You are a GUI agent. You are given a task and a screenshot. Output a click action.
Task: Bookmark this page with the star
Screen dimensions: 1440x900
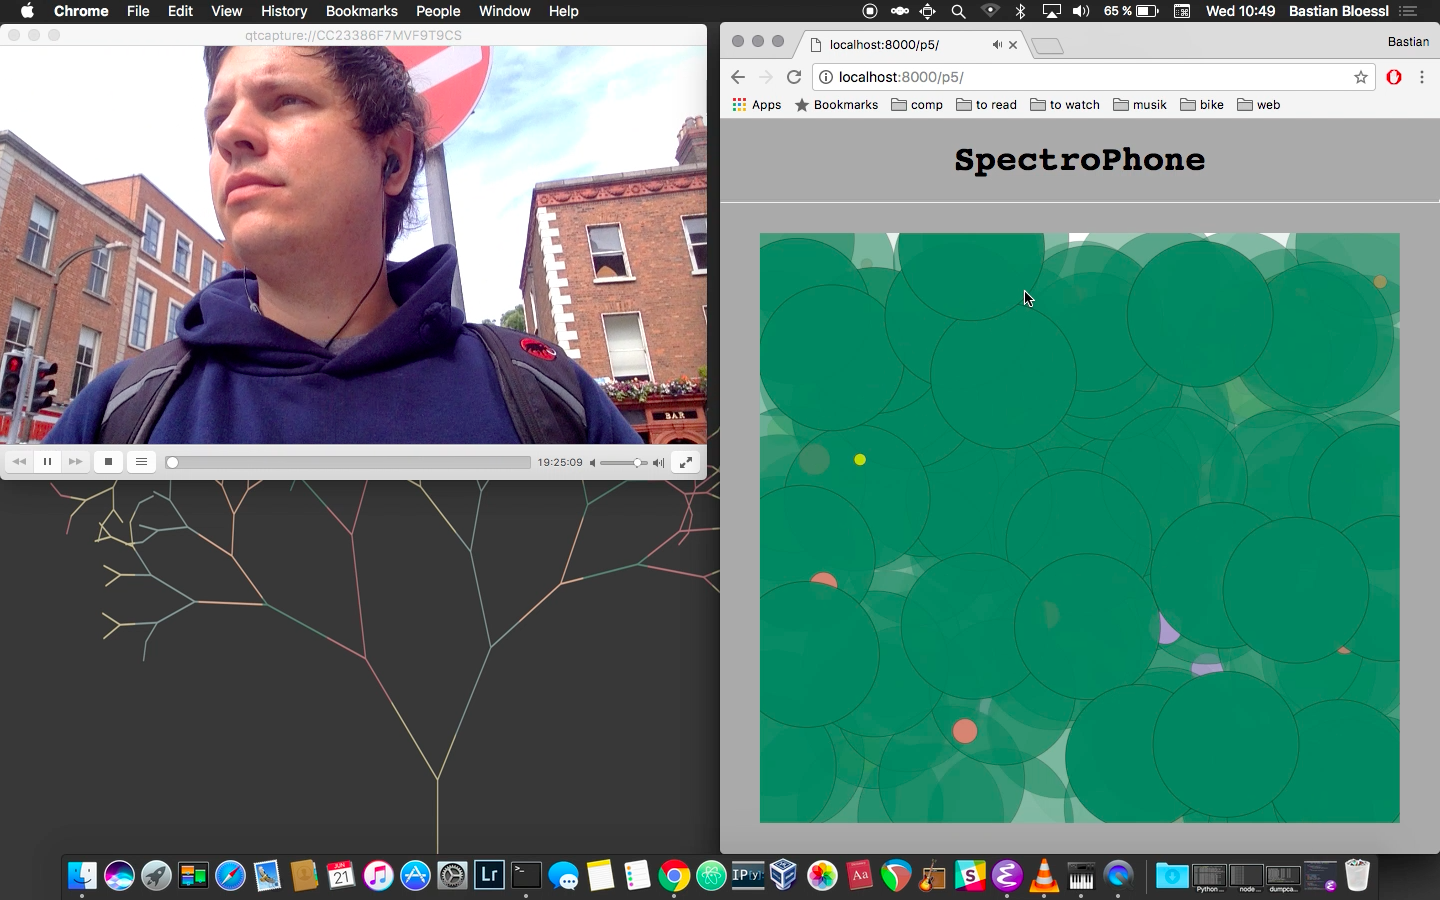click(x=1360, y=77)
